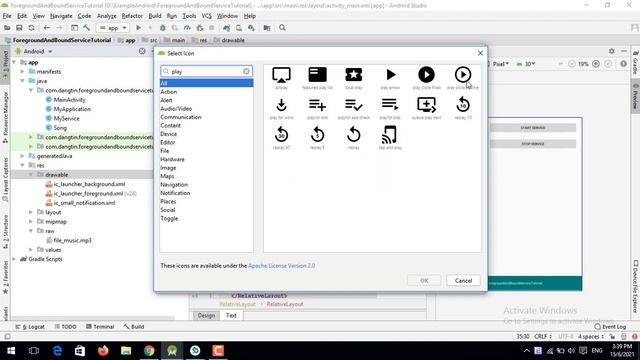This screenshot has height=360, width=640.
Task: Select the play circle filled icon
Action: (426, 75)
